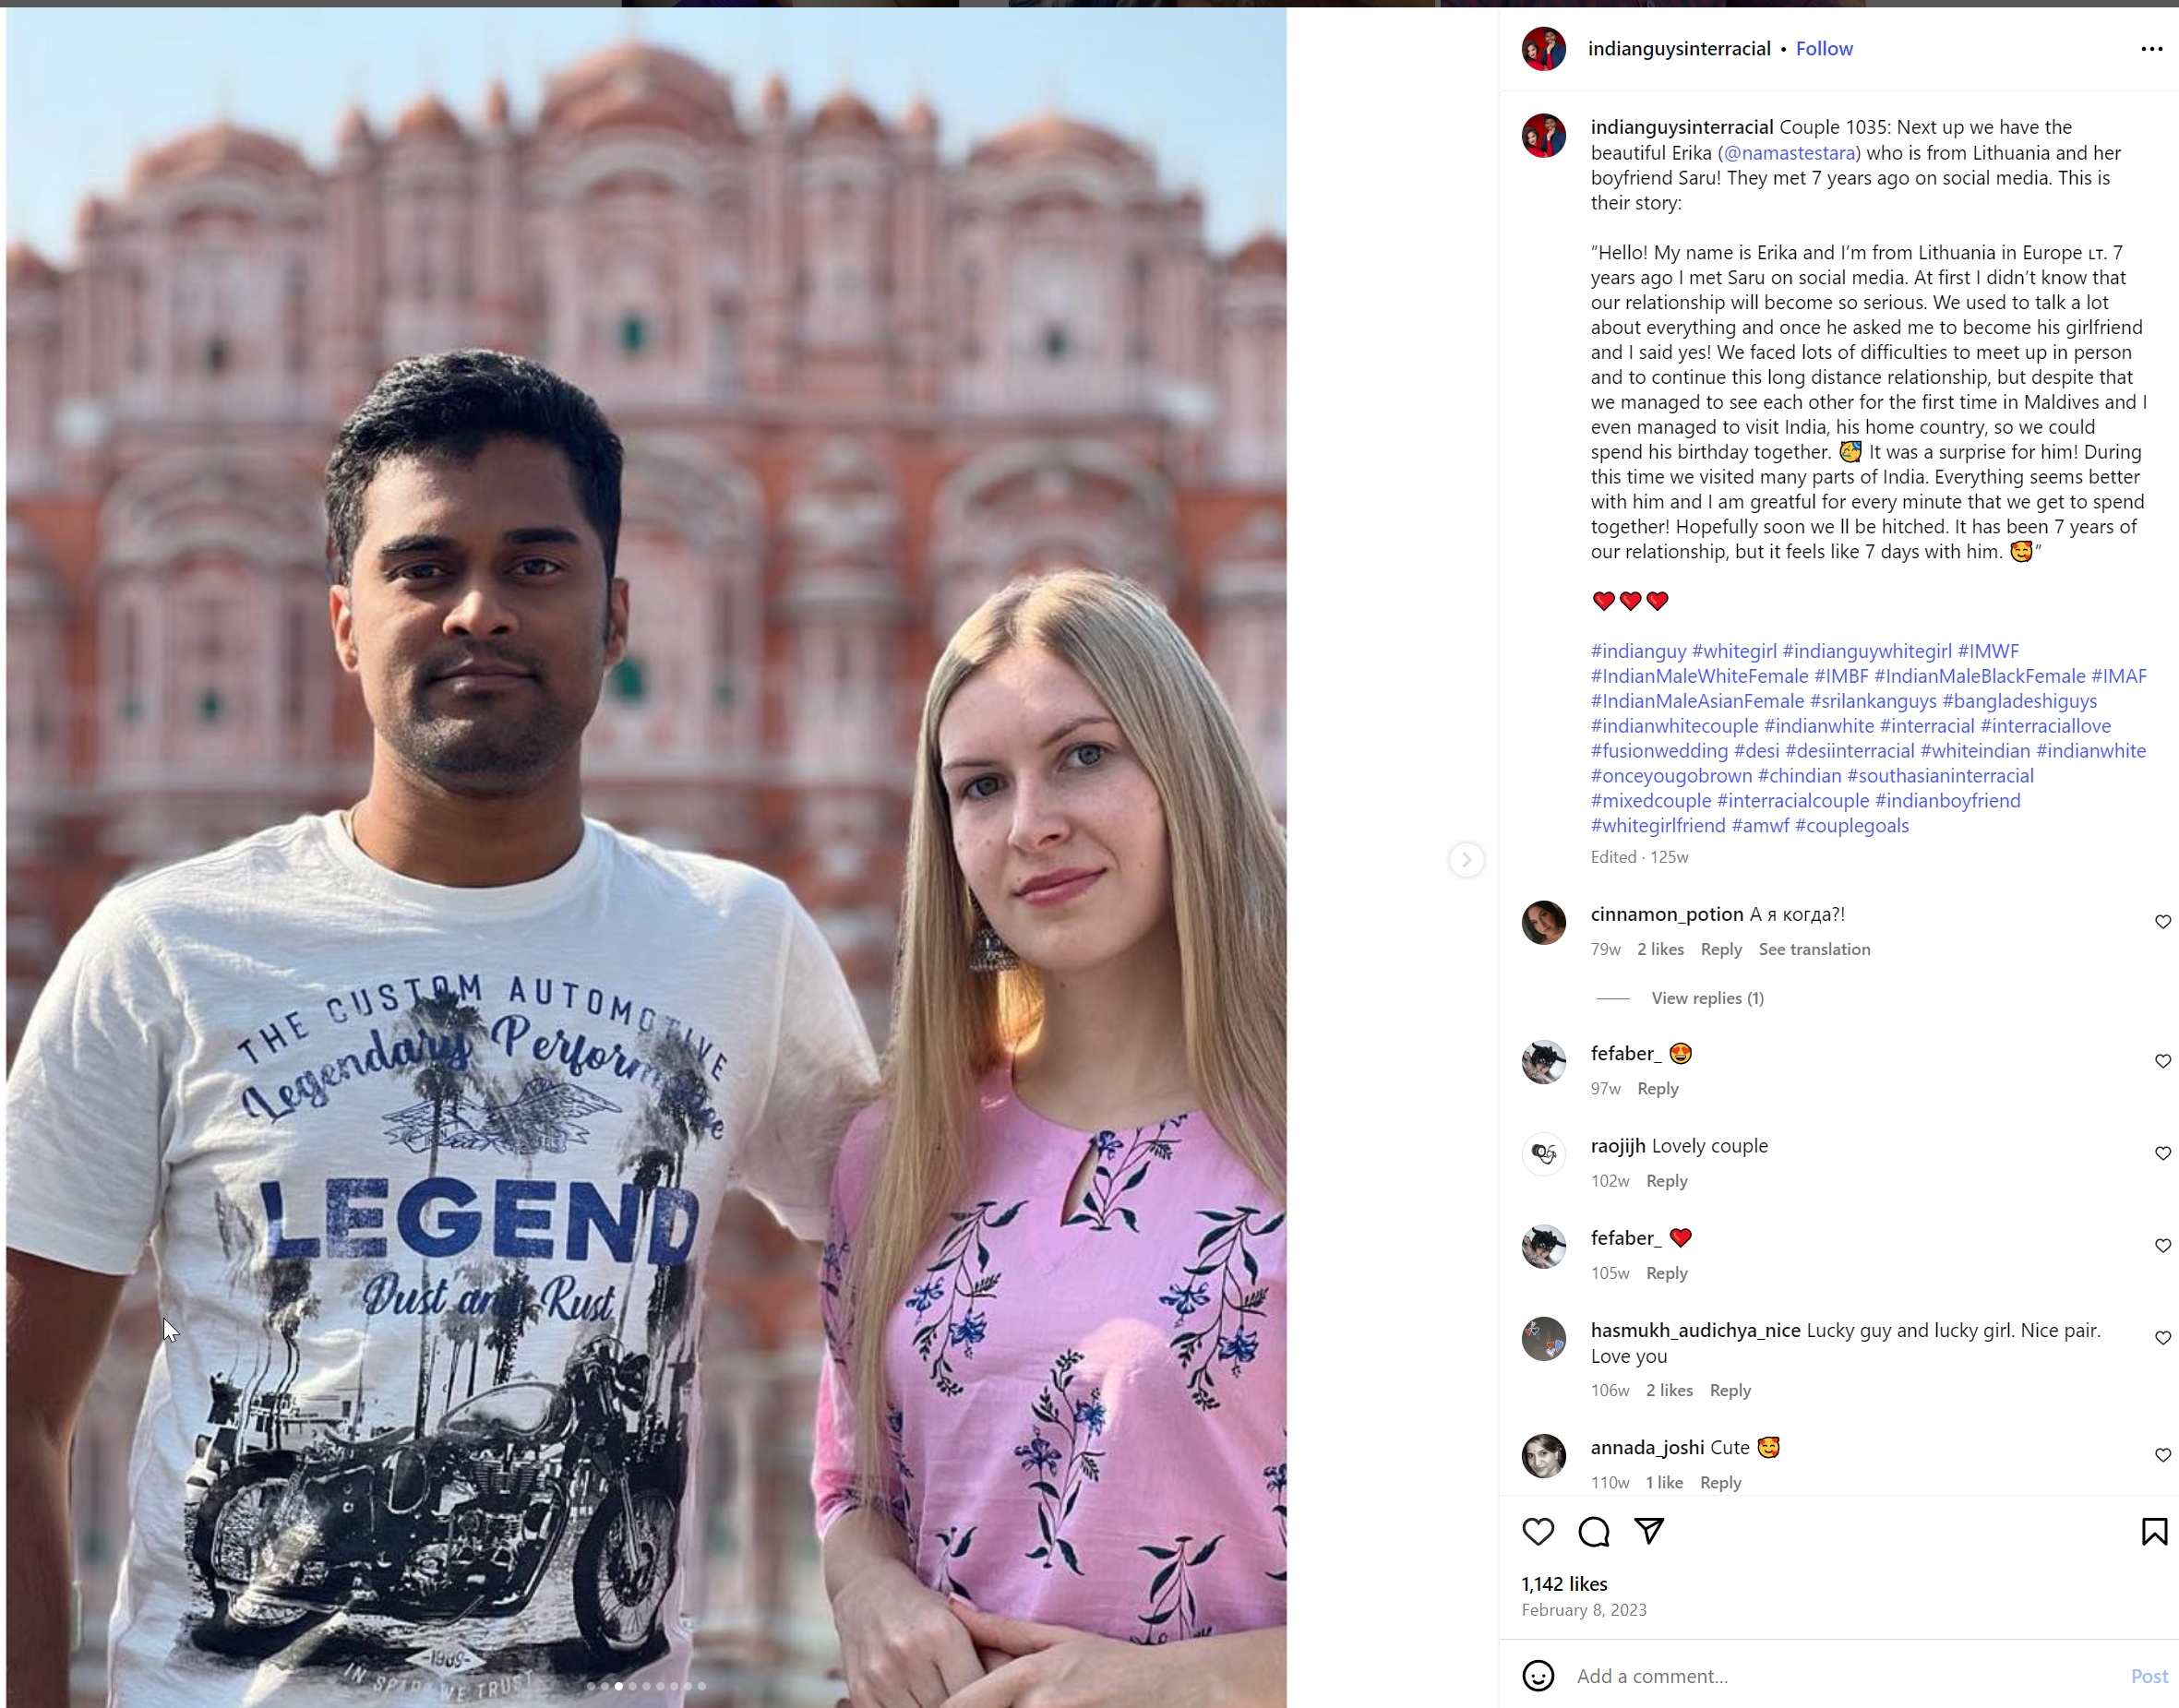
Task: Save the post with the bookmark icon
Action: [x=2154, y=1531]
